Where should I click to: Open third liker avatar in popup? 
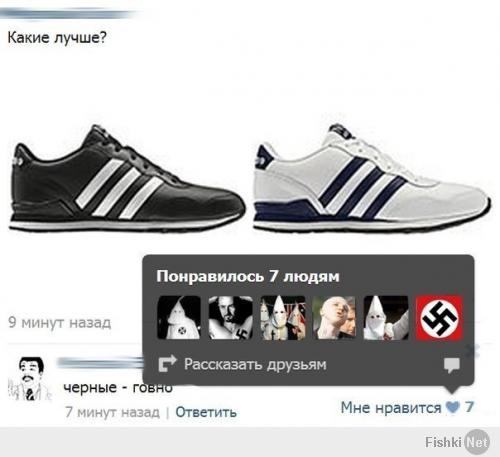pyautogui.click(x=283, y=317)
